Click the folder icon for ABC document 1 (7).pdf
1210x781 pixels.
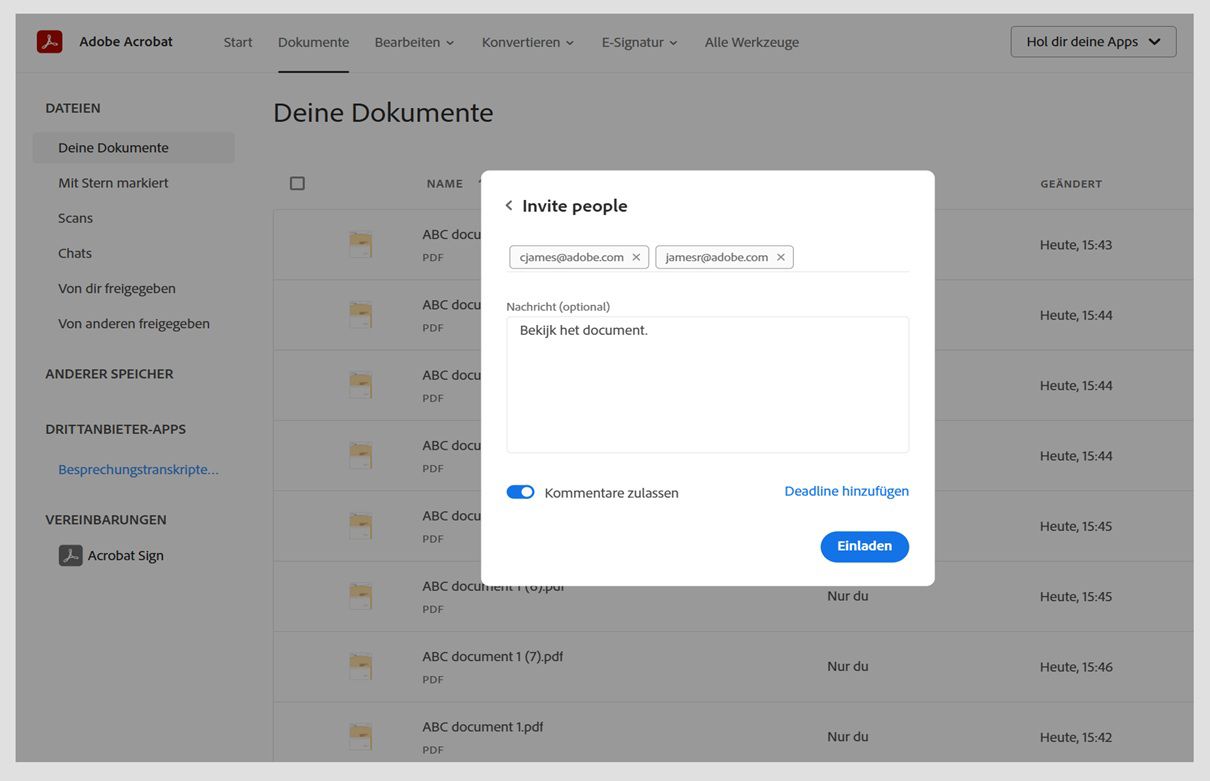point(361,666)
